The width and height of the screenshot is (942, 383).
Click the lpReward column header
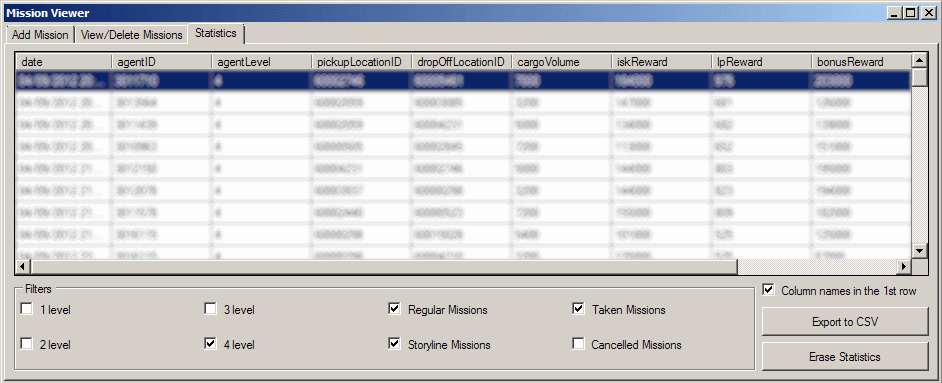[761, 62]
